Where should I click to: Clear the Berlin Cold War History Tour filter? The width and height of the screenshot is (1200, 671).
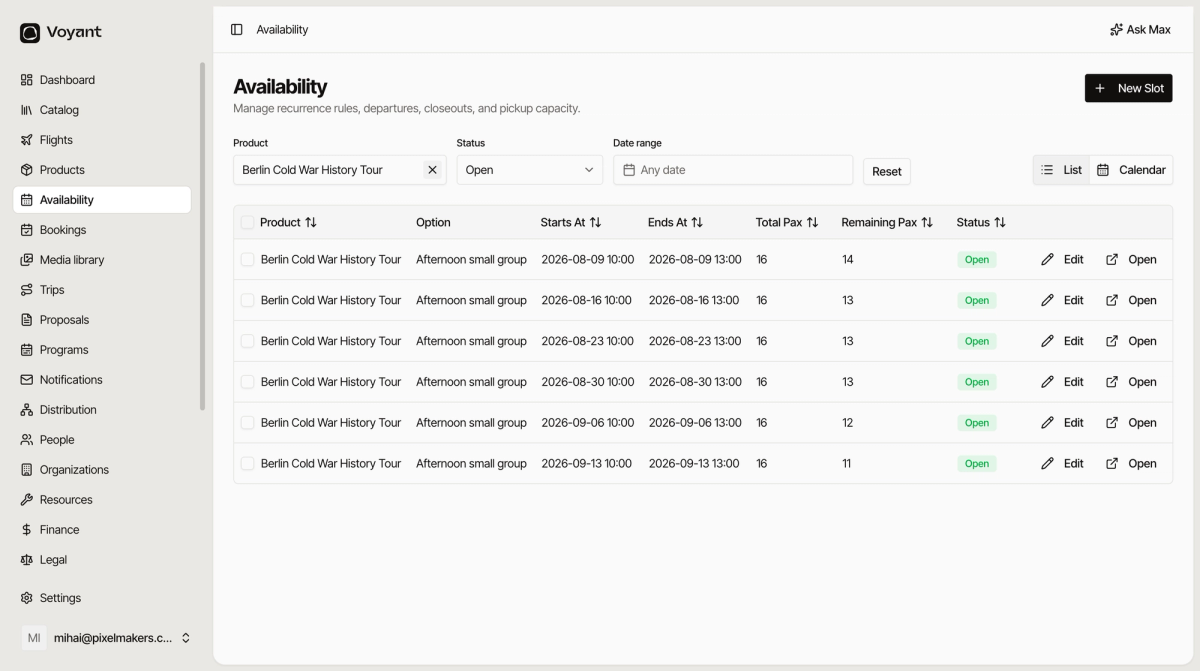432,170
